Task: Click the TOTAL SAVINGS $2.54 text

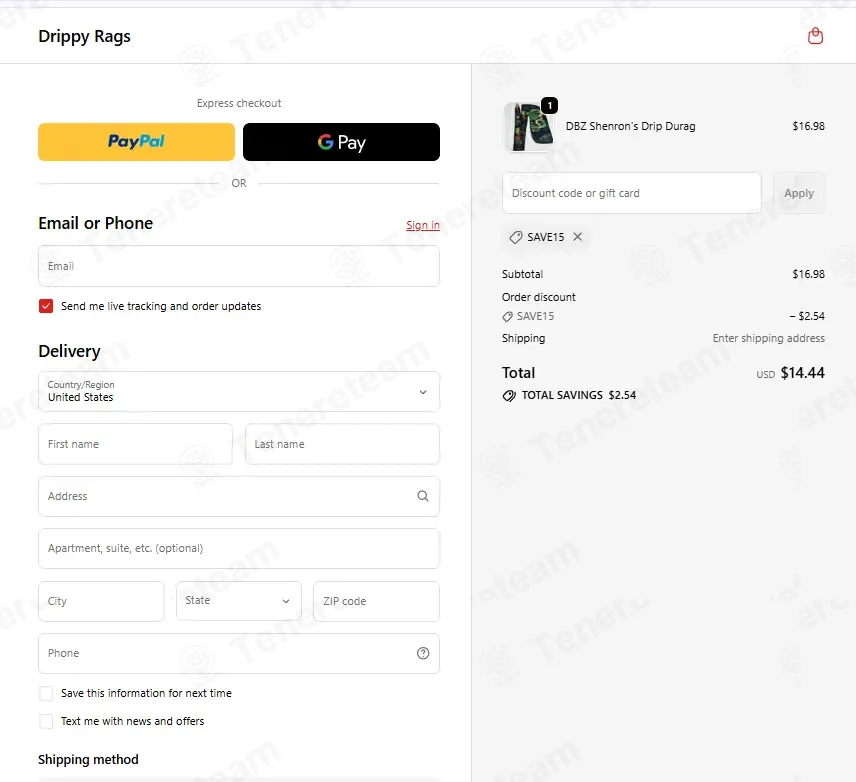Action: (579, 395)
